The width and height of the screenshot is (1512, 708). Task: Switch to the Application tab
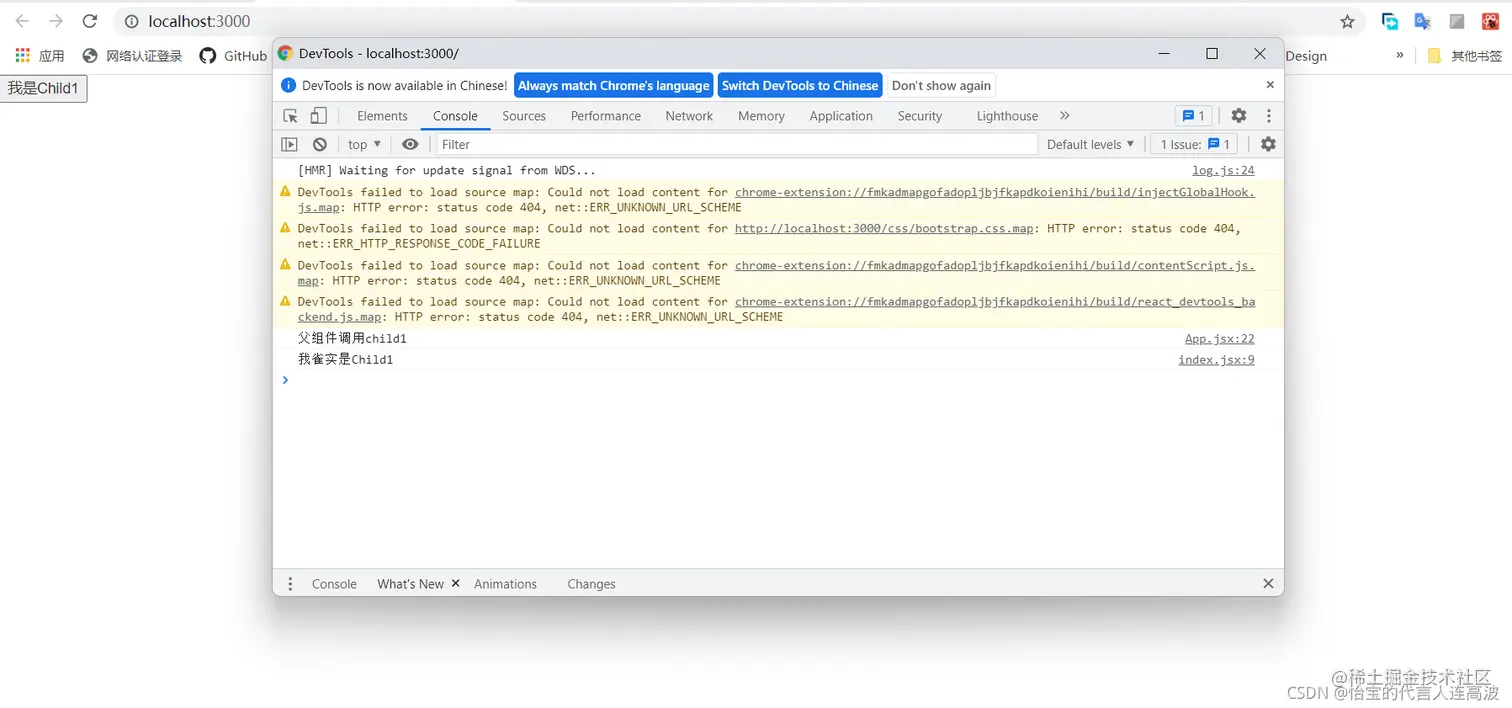tap(841, 116)
